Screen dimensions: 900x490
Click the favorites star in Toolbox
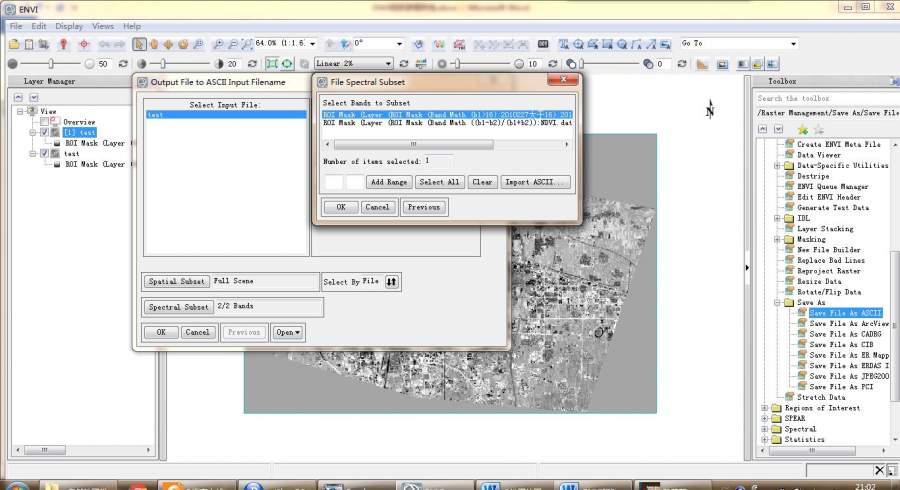tap(803, 129)
